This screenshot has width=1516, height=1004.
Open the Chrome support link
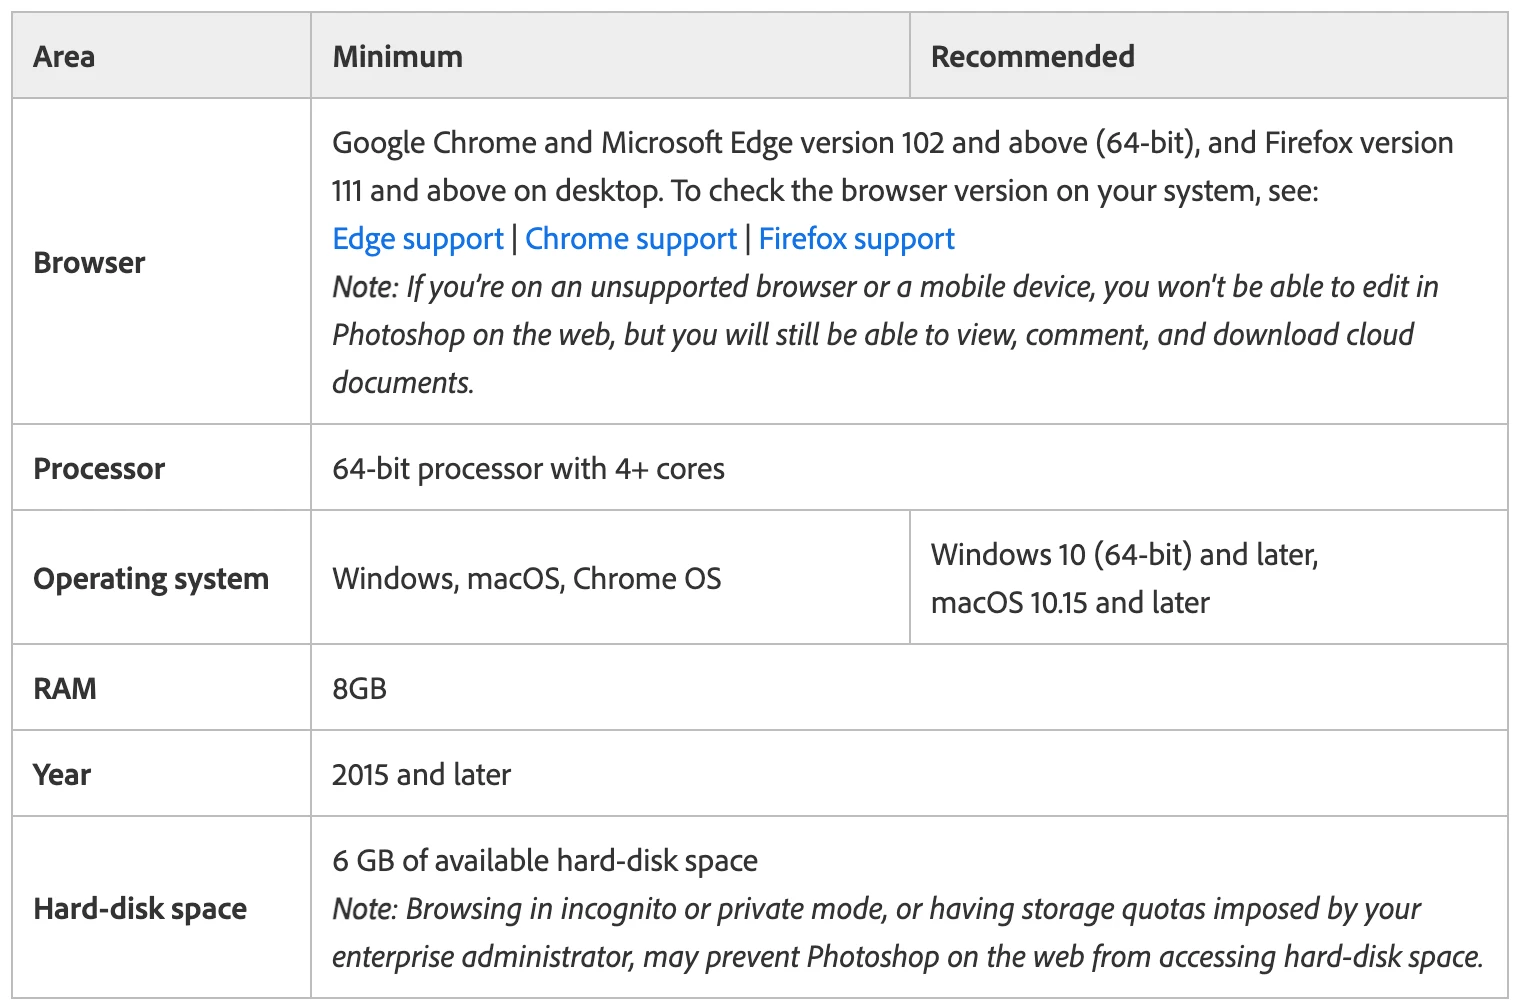pyautogui.click(x=630, y=239)
